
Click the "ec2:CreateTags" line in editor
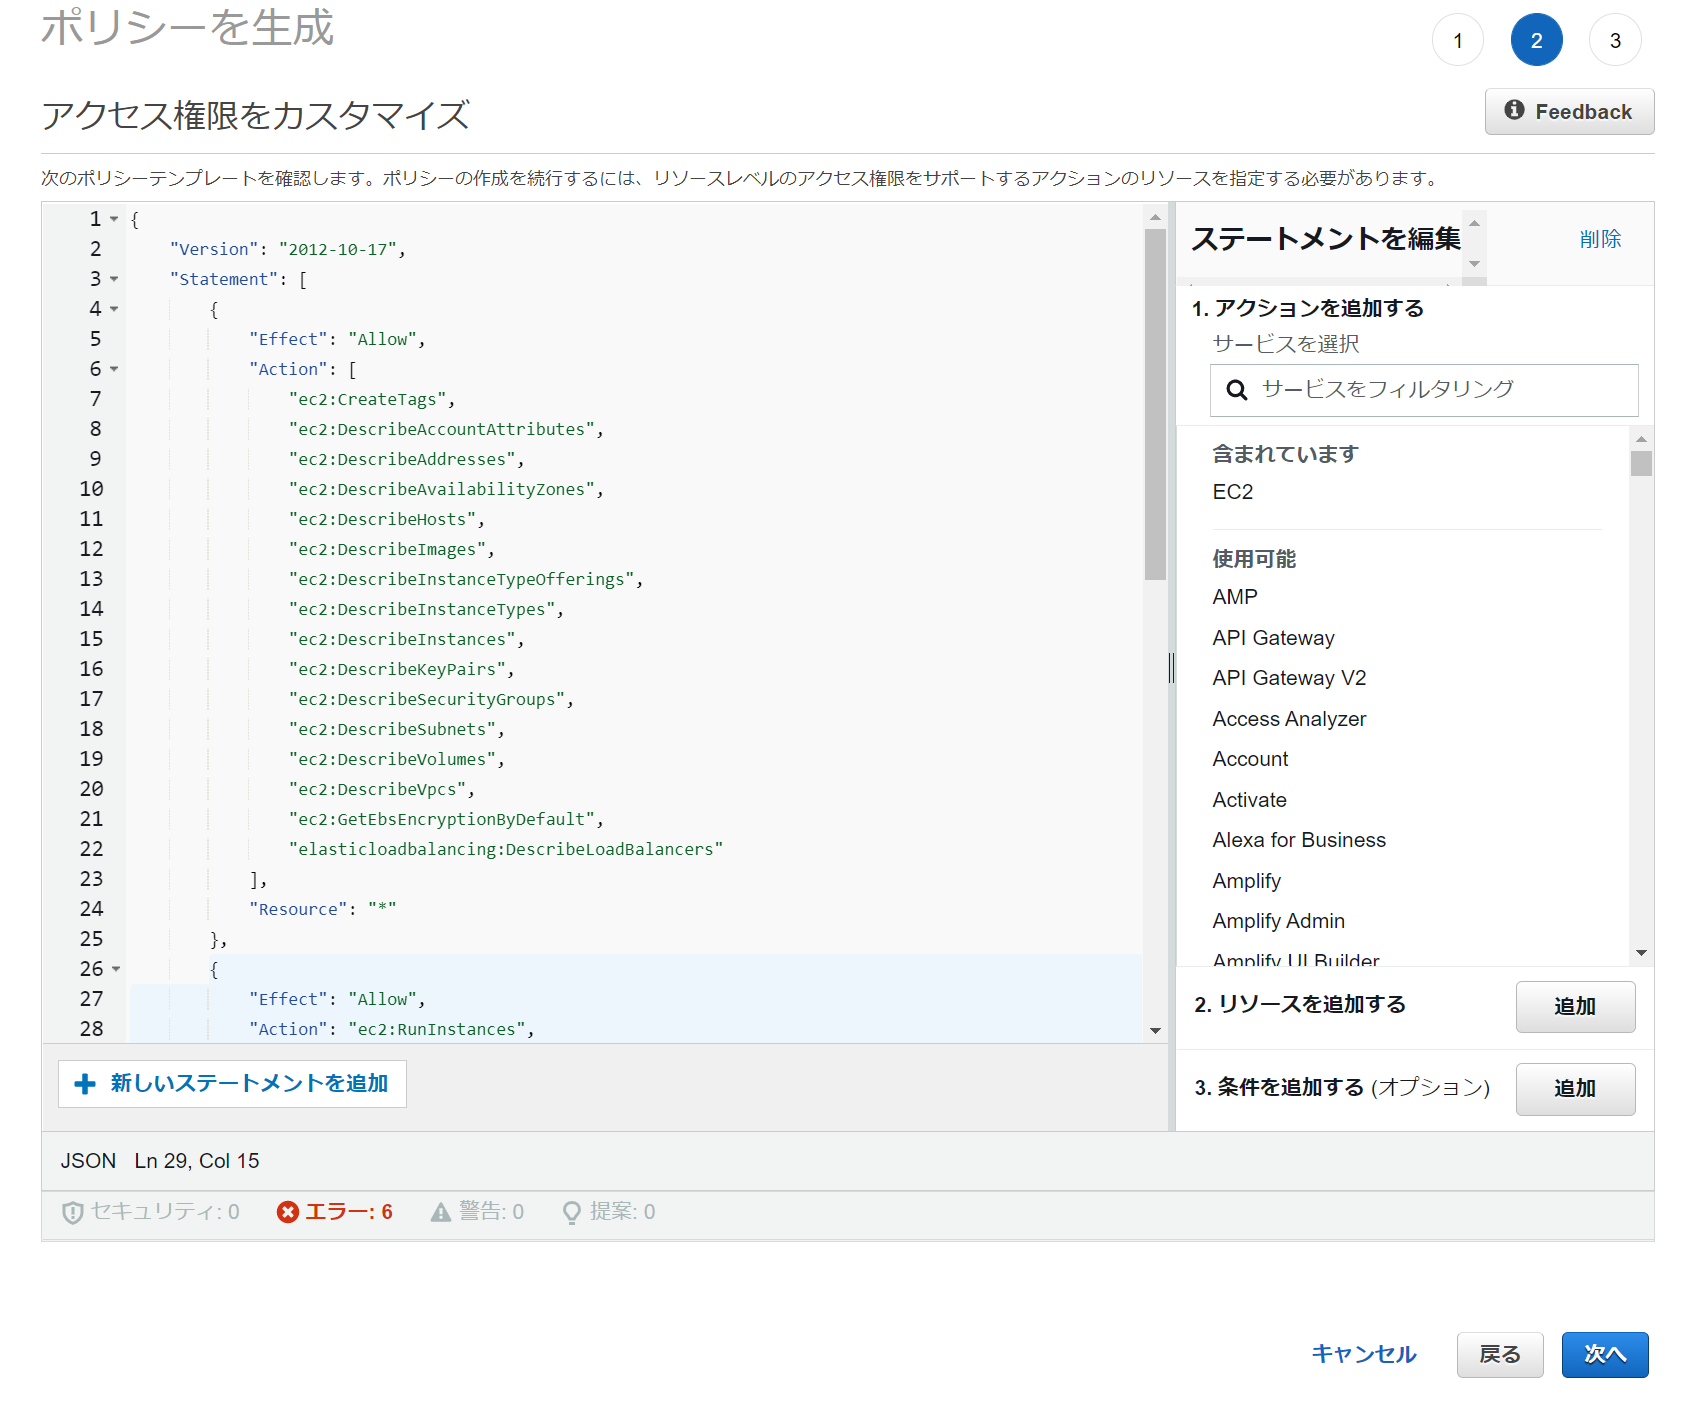pos(372,399)
